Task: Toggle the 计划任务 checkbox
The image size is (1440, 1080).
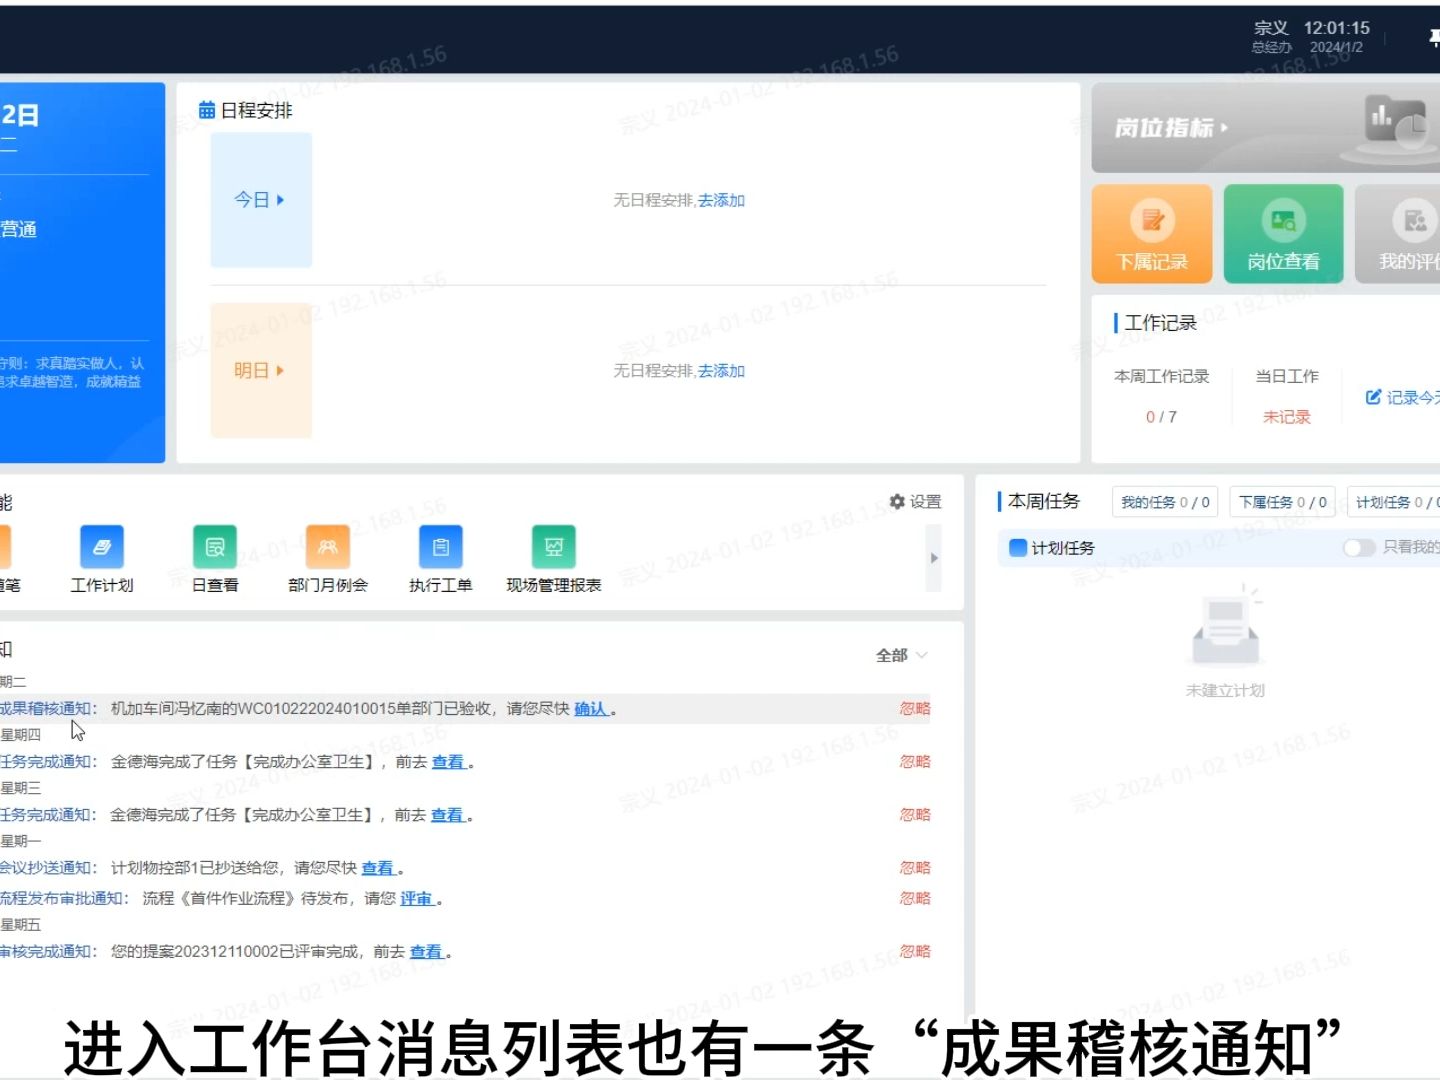Action: coord(1014,548)
